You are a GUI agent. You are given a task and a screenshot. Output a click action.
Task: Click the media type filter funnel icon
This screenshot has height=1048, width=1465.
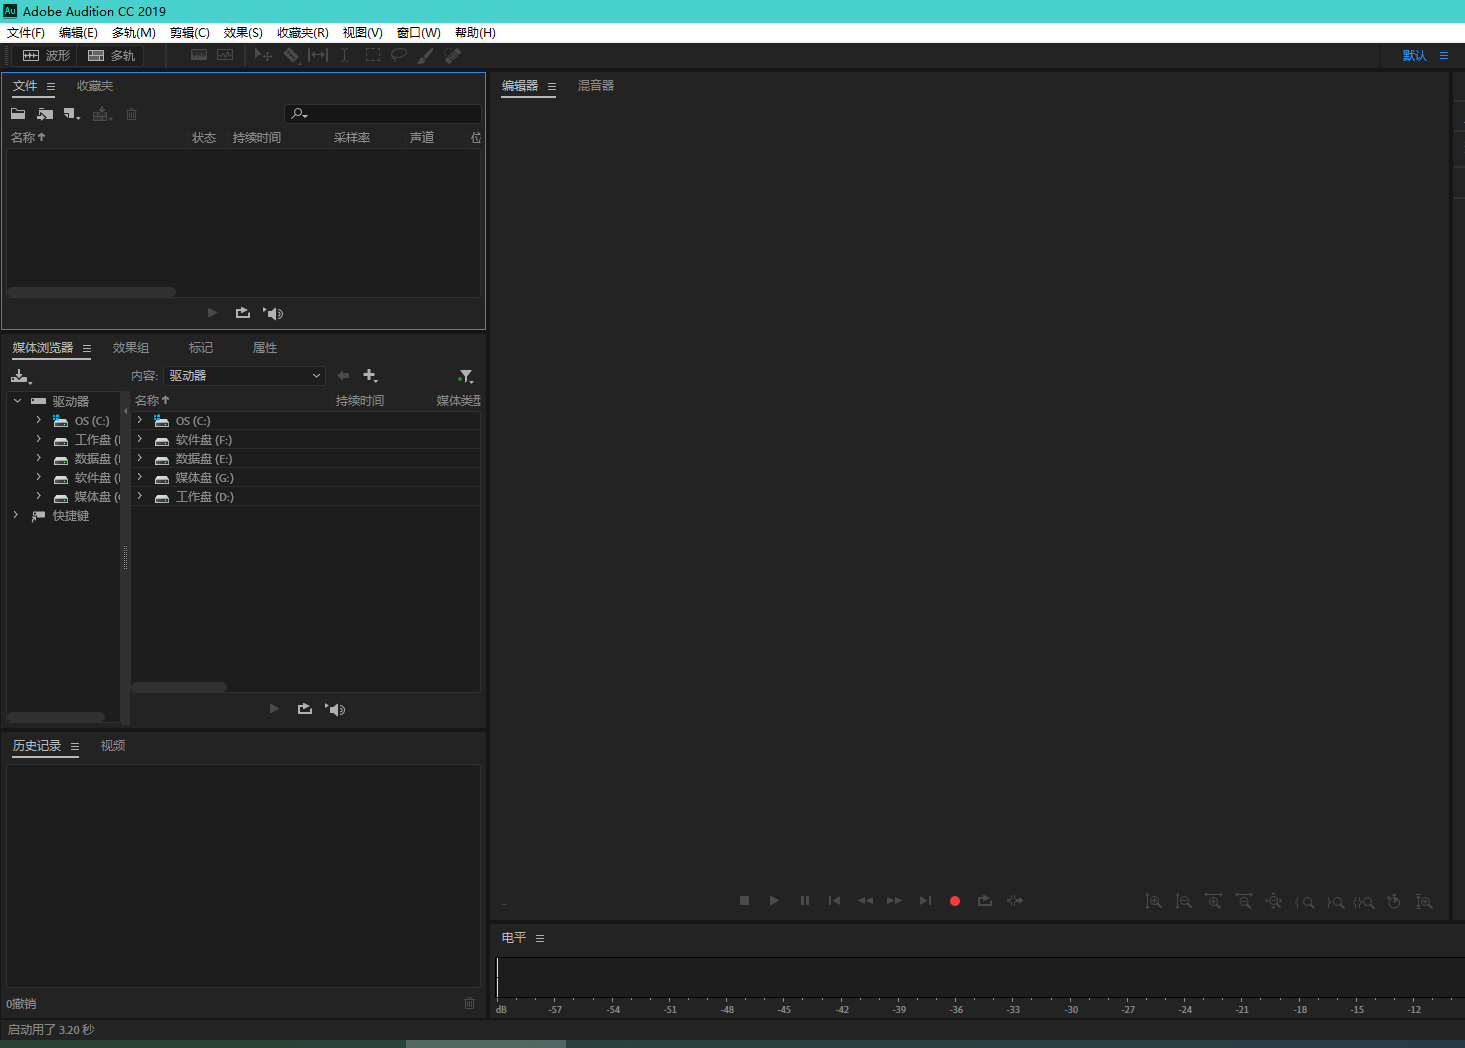[465, 376]
